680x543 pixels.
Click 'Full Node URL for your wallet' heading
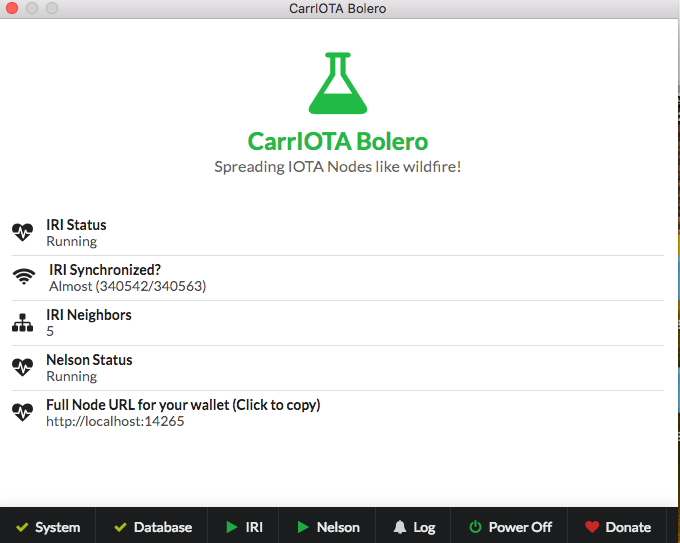(183, 405)
